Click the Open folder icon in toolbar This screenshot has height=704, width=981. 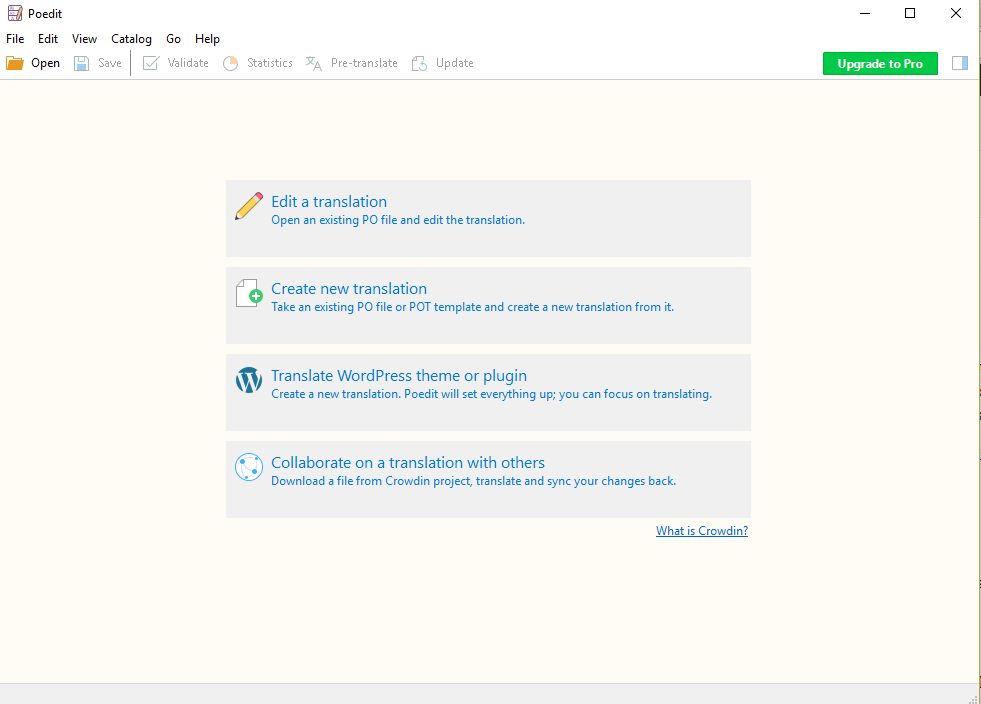coord(15,63)
